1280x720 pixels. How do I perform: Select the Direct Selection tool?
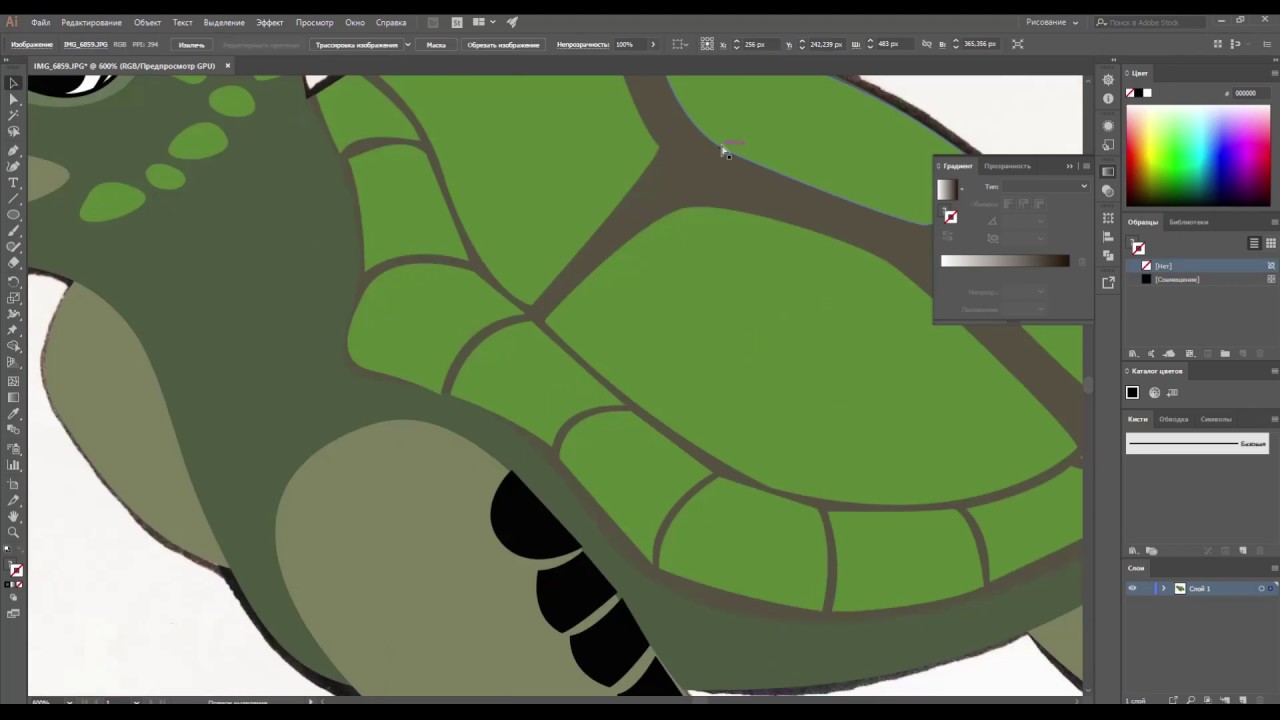[x=13, y=100]
